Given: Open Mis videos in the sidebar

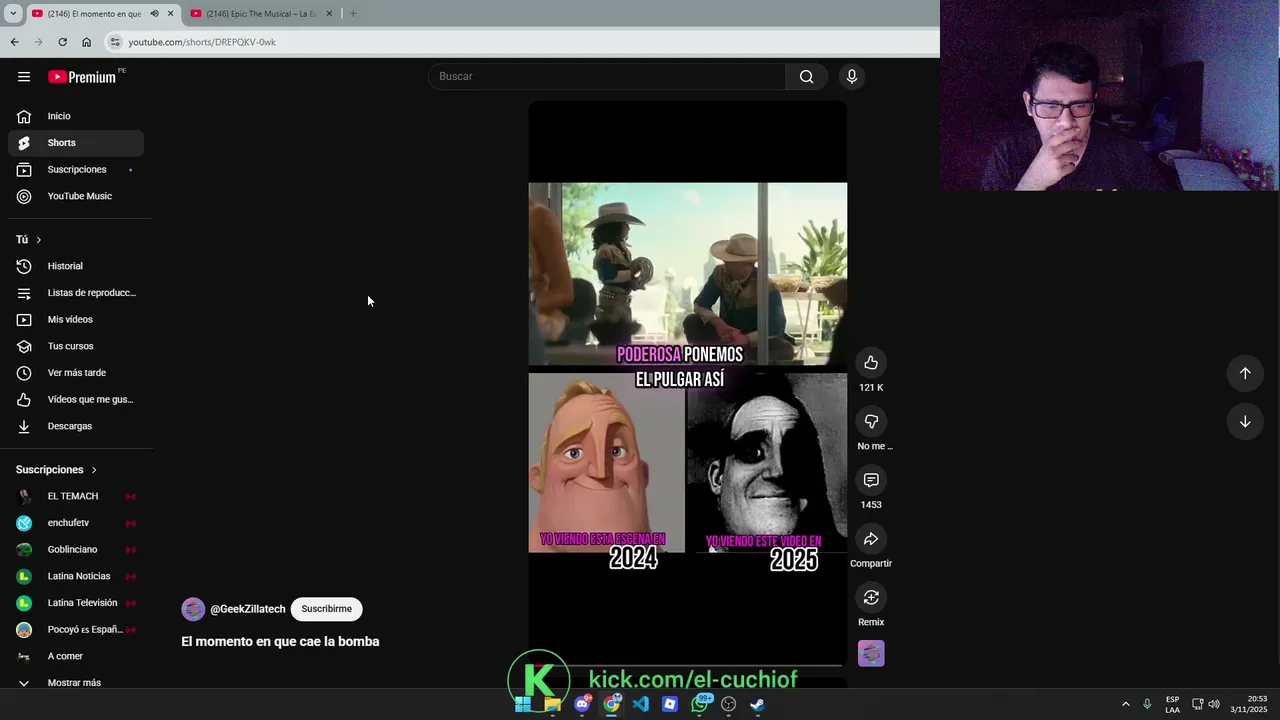Looking at the screenshot, I should (76, 320).
